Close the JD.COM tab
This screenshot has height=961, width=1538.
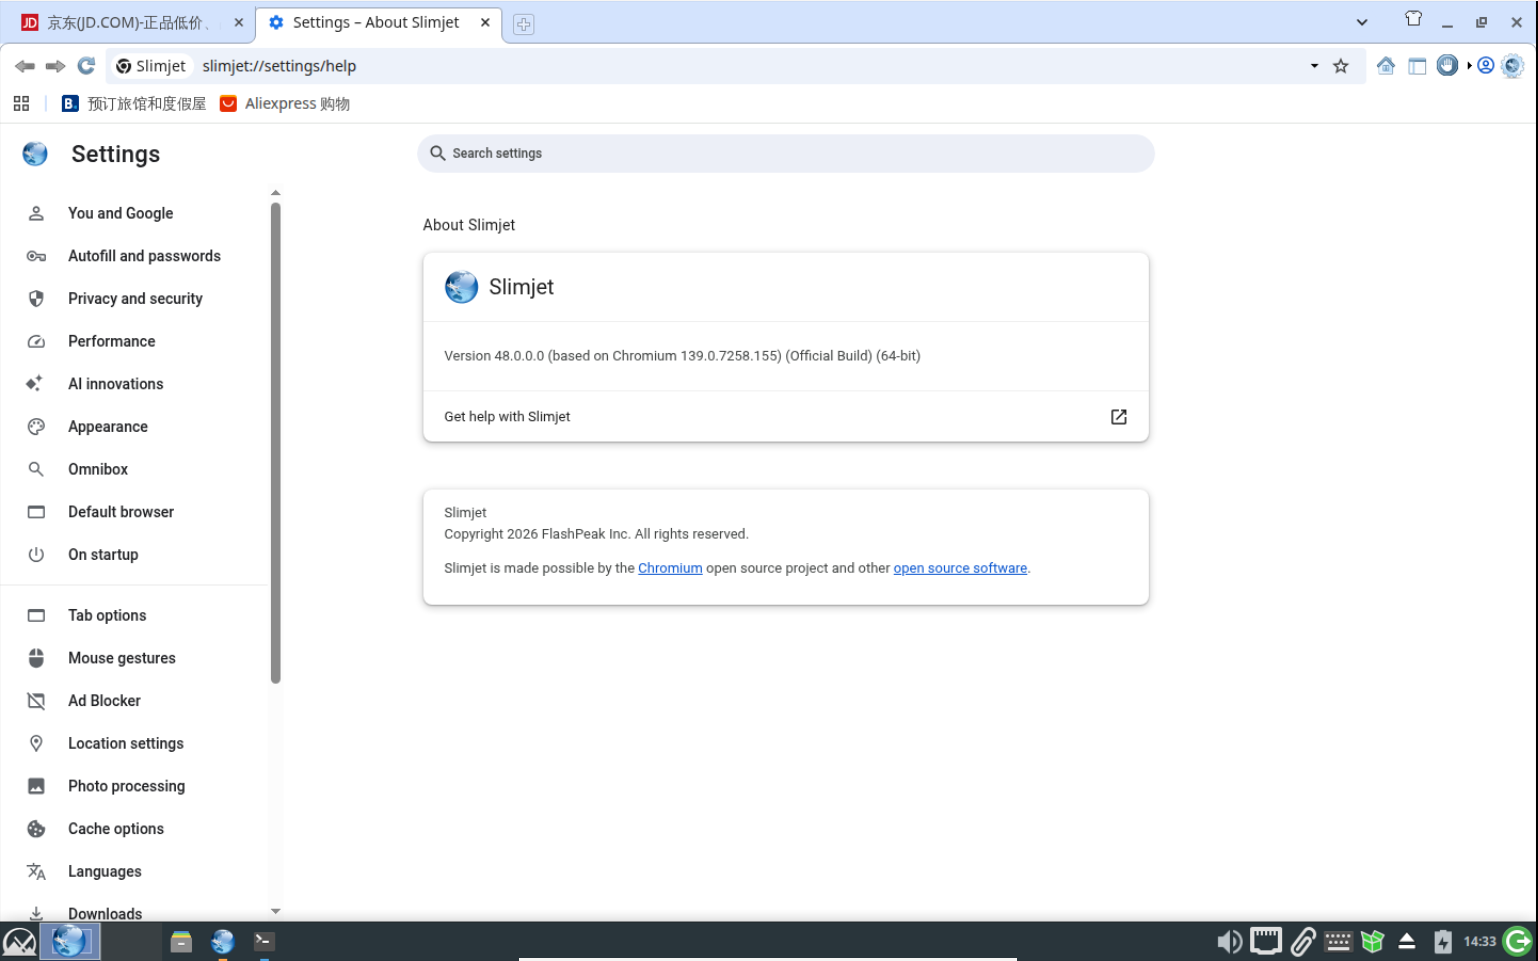coord(238,22)
